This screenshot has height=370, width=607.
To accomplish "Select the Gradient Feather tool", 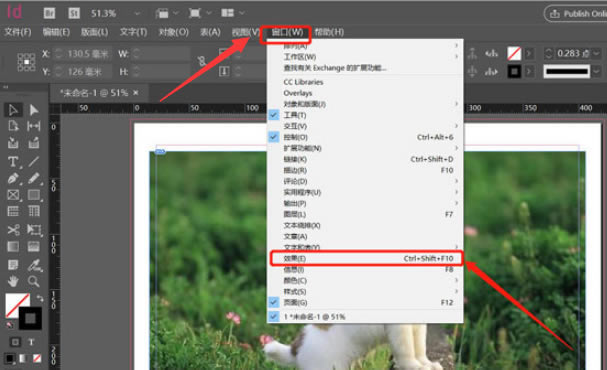I will [34, 247].
